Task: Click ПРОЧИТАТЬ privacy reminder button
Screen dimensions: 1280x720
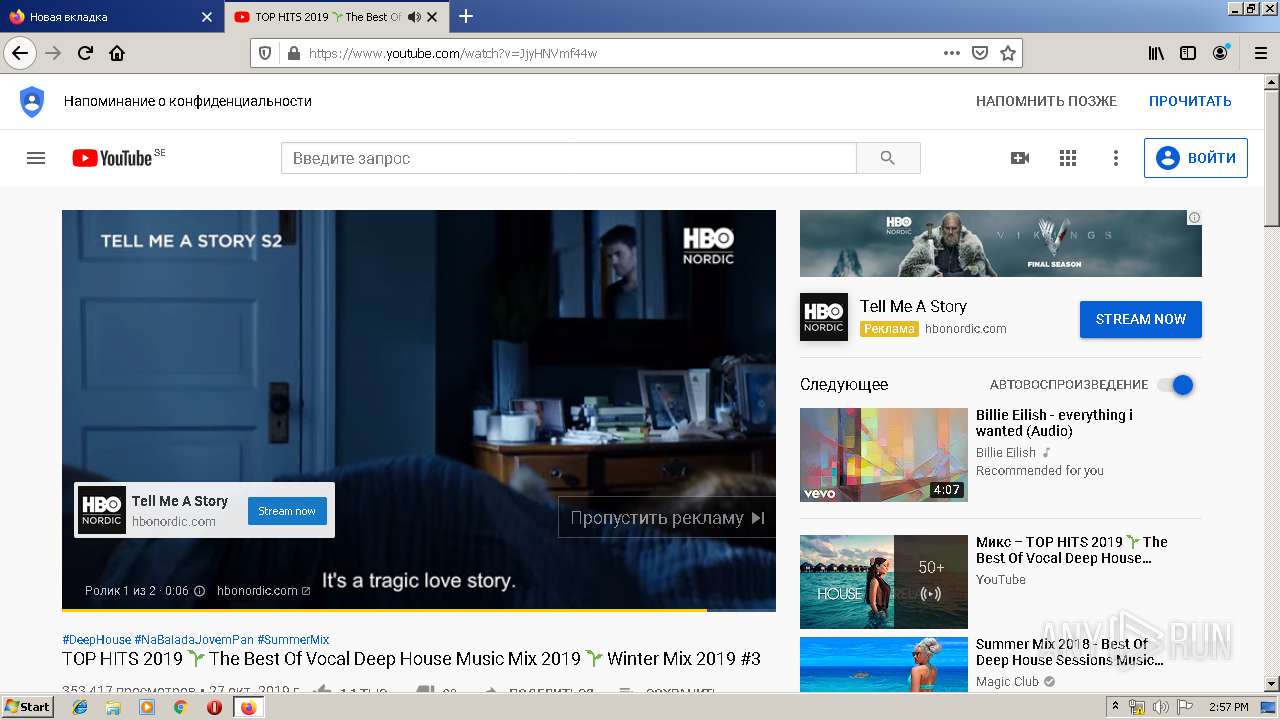Action: coord(1190,101)
